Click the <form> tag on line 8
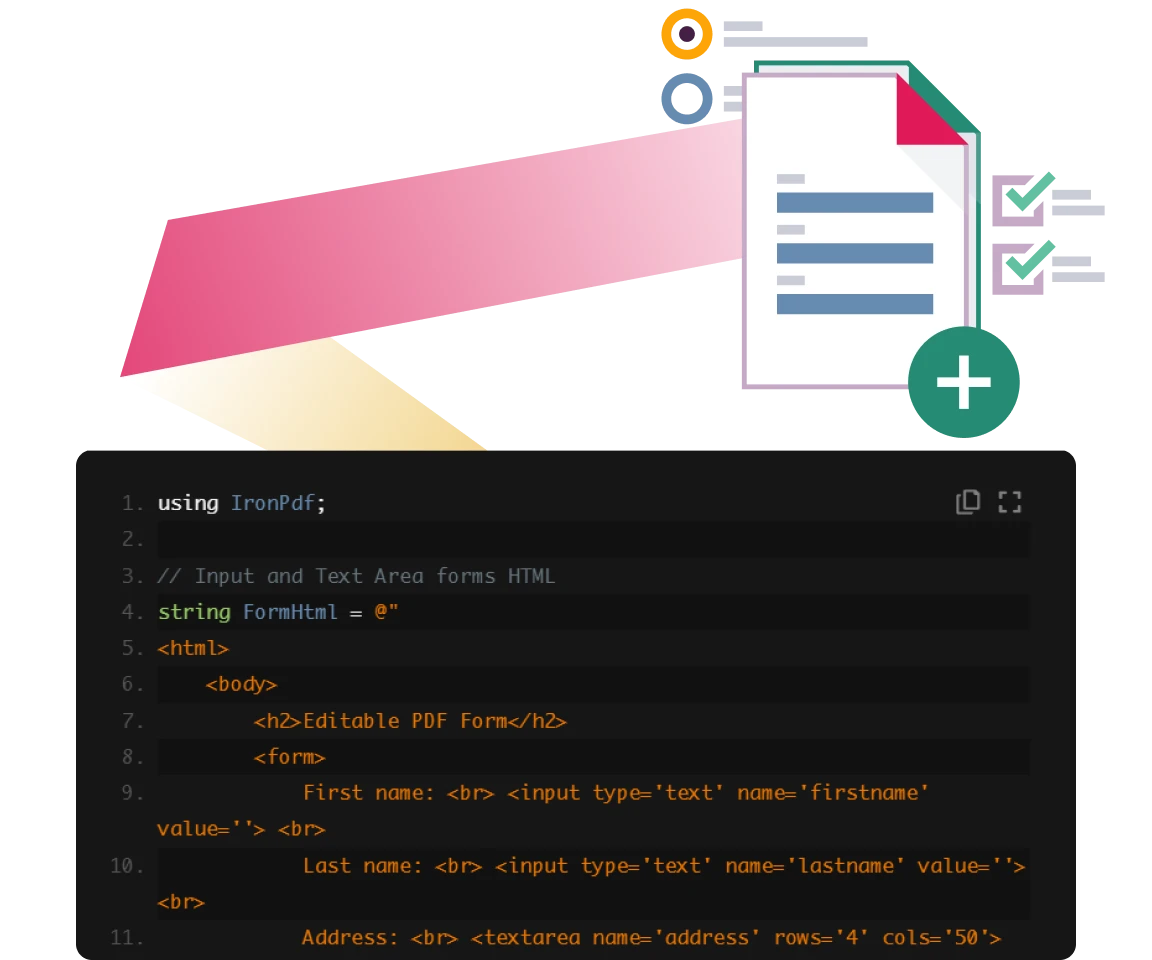 [289, 757]
